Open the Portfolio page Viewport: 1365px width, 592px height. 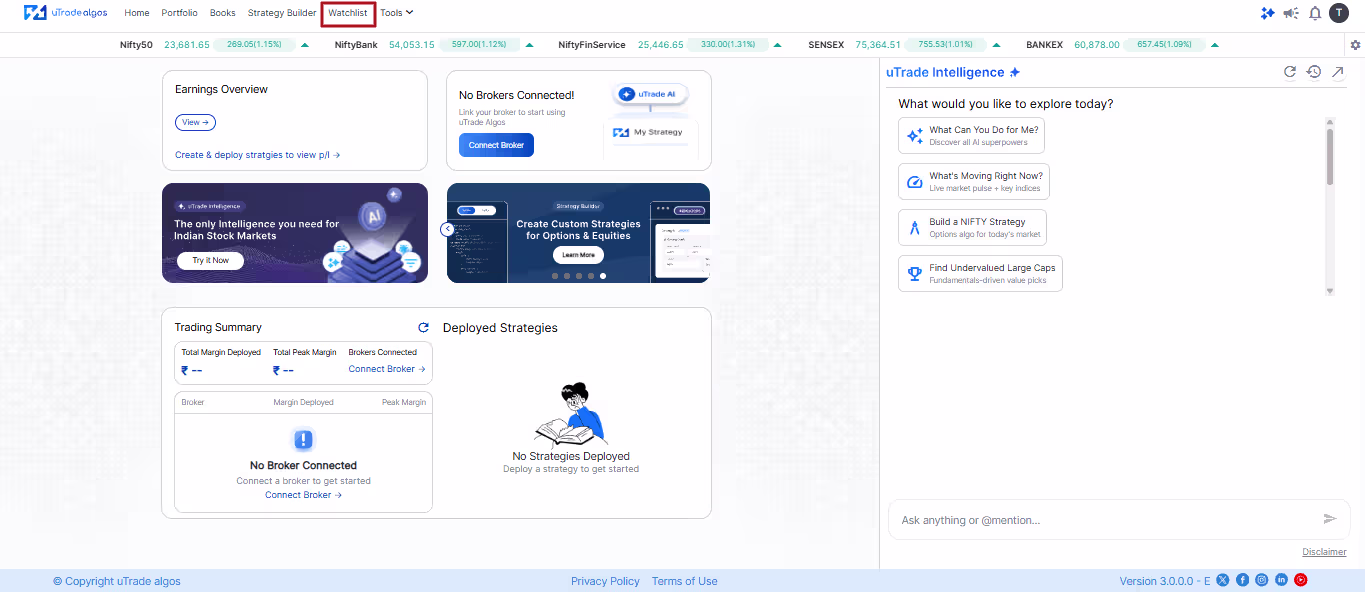point(180,13)
